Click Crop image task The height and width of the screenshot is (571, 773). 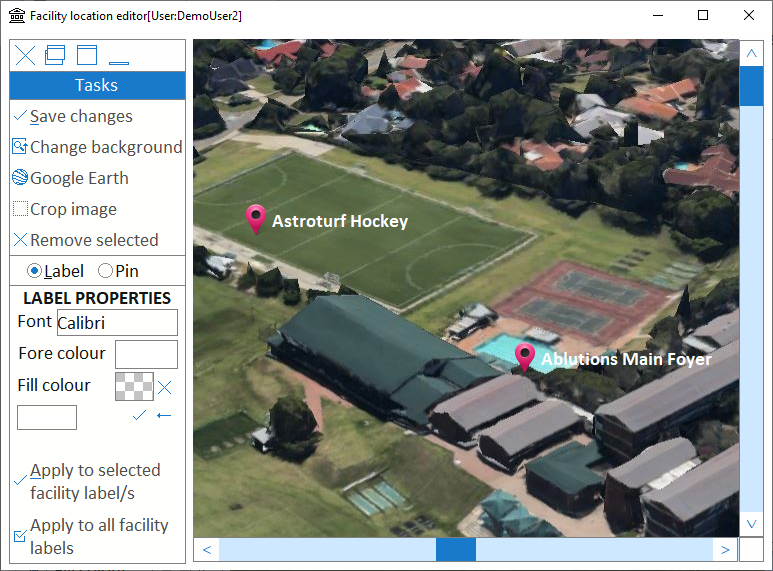pos(72,209)
